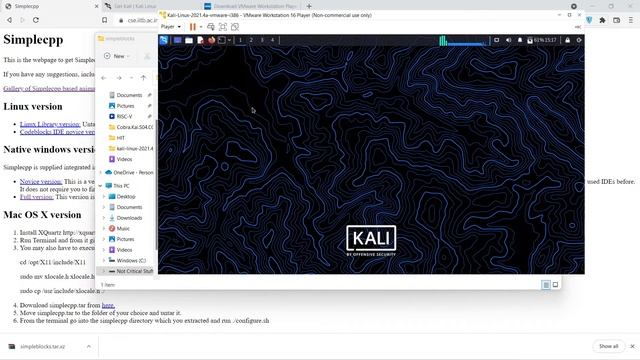
Task: Open the browser hamburger menu
Action: point(631,20)
